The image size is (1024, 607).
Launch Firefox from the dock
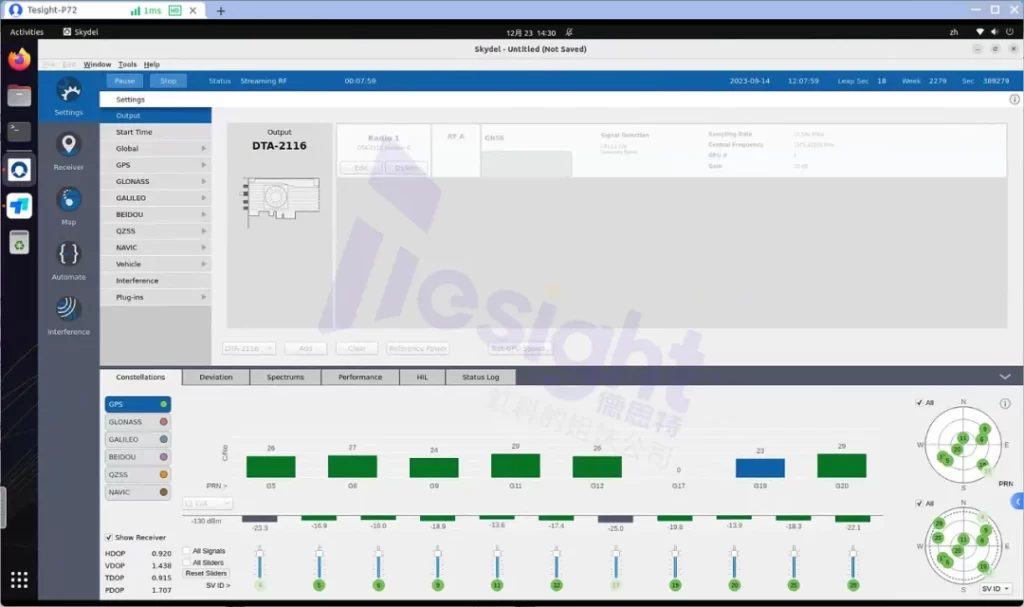[x=19, y=59]
